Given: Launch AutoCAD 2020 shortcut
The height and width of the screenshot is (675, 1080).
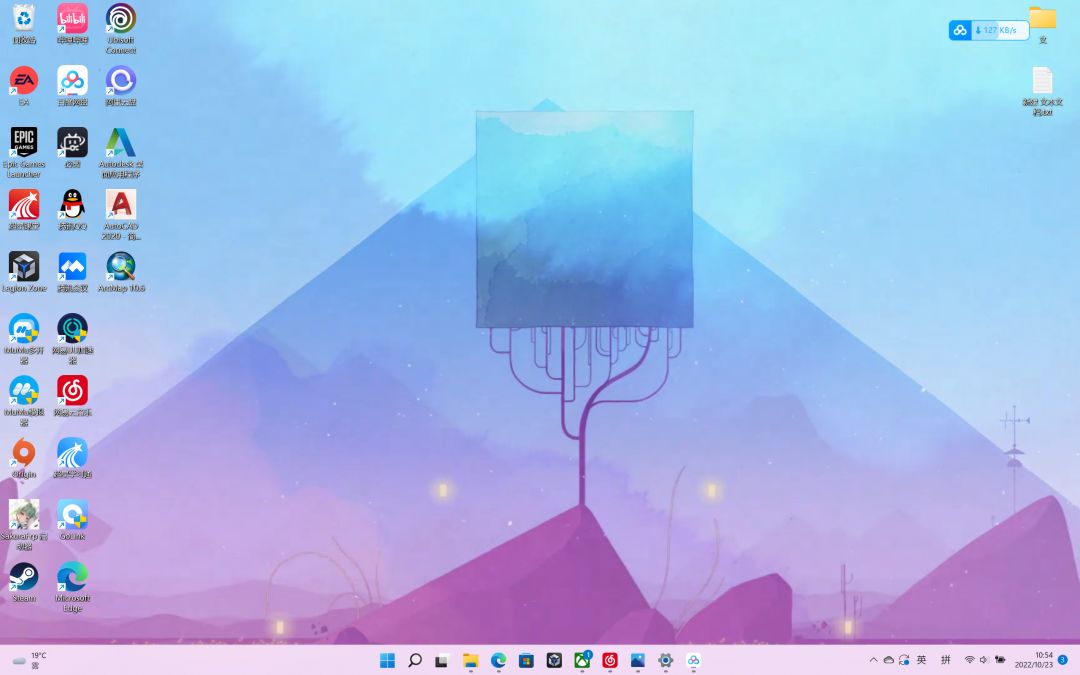Looking at the screenshot, I should pos(121,215).
